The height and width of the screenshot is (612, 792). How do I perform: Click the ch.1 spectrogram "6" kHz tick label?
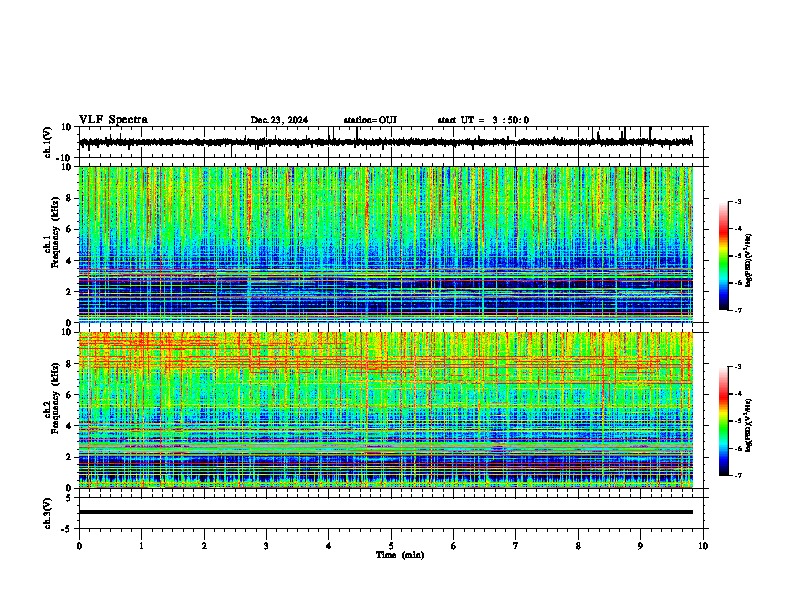[70, 229]
